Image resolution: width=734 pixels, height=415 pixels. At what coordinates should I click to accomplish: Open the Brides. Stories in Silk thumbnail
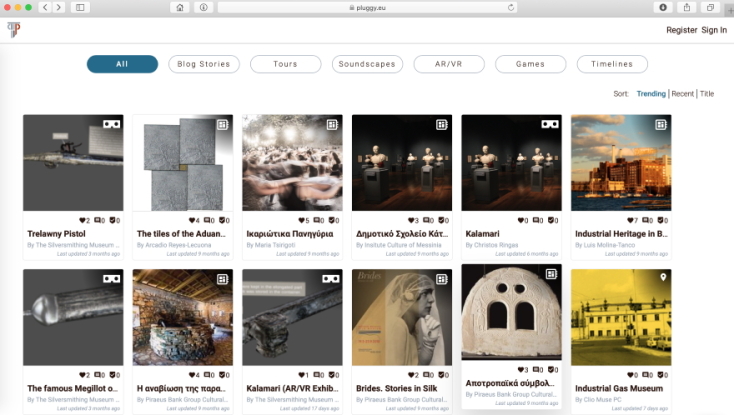[401, 318]
